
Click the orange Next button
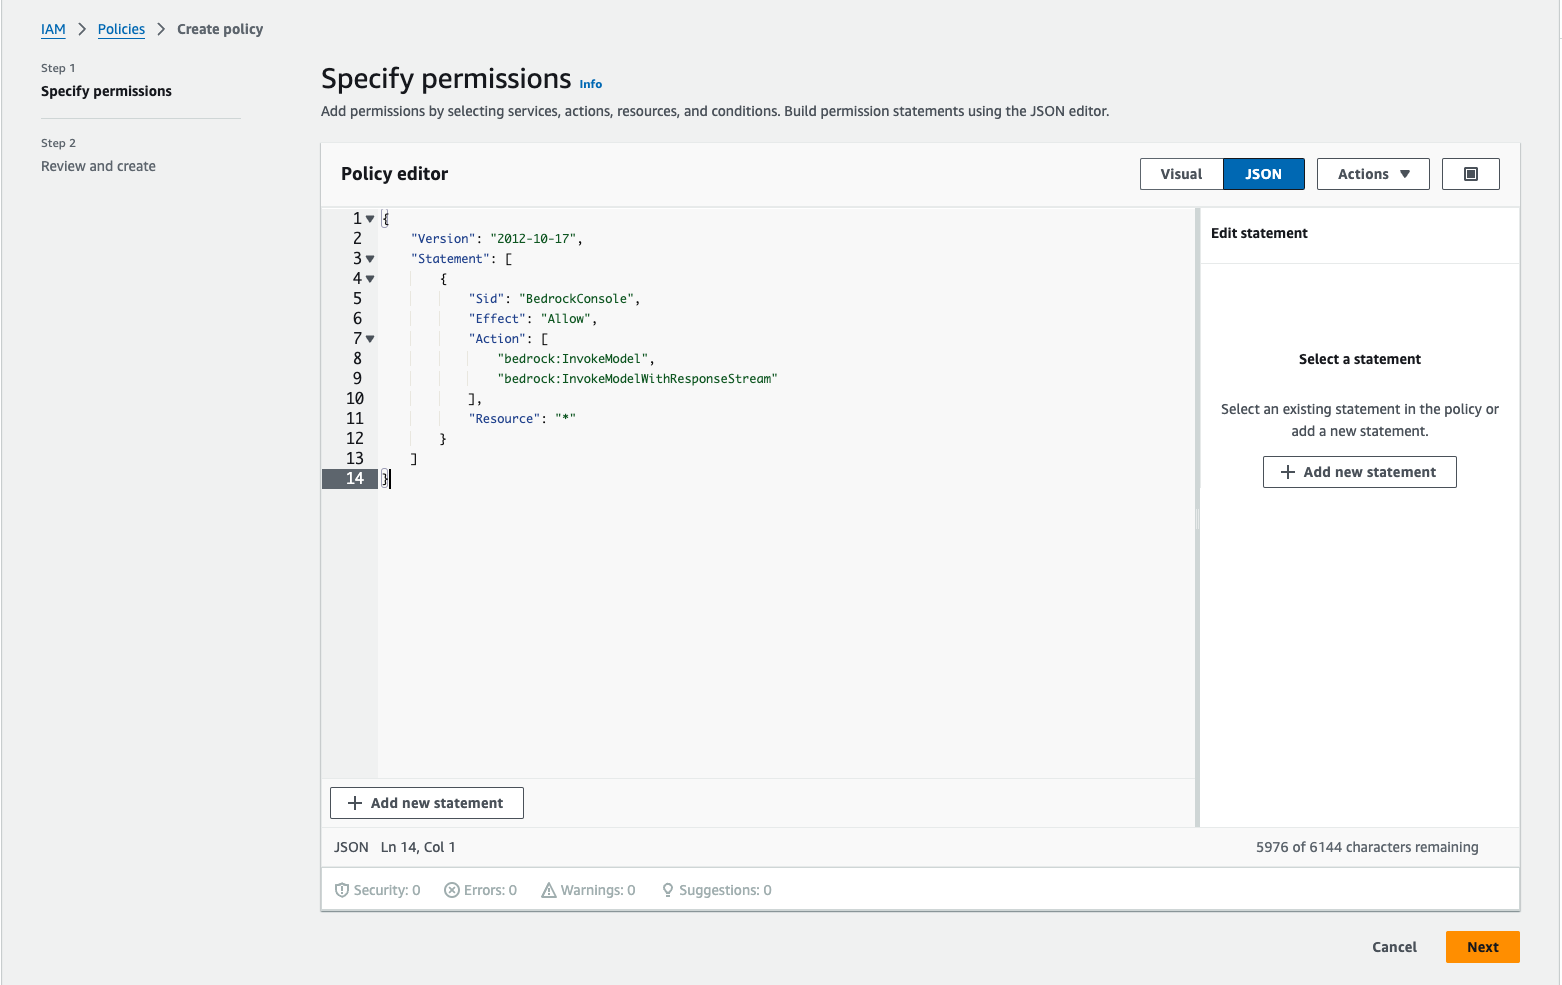[1482, 947]
